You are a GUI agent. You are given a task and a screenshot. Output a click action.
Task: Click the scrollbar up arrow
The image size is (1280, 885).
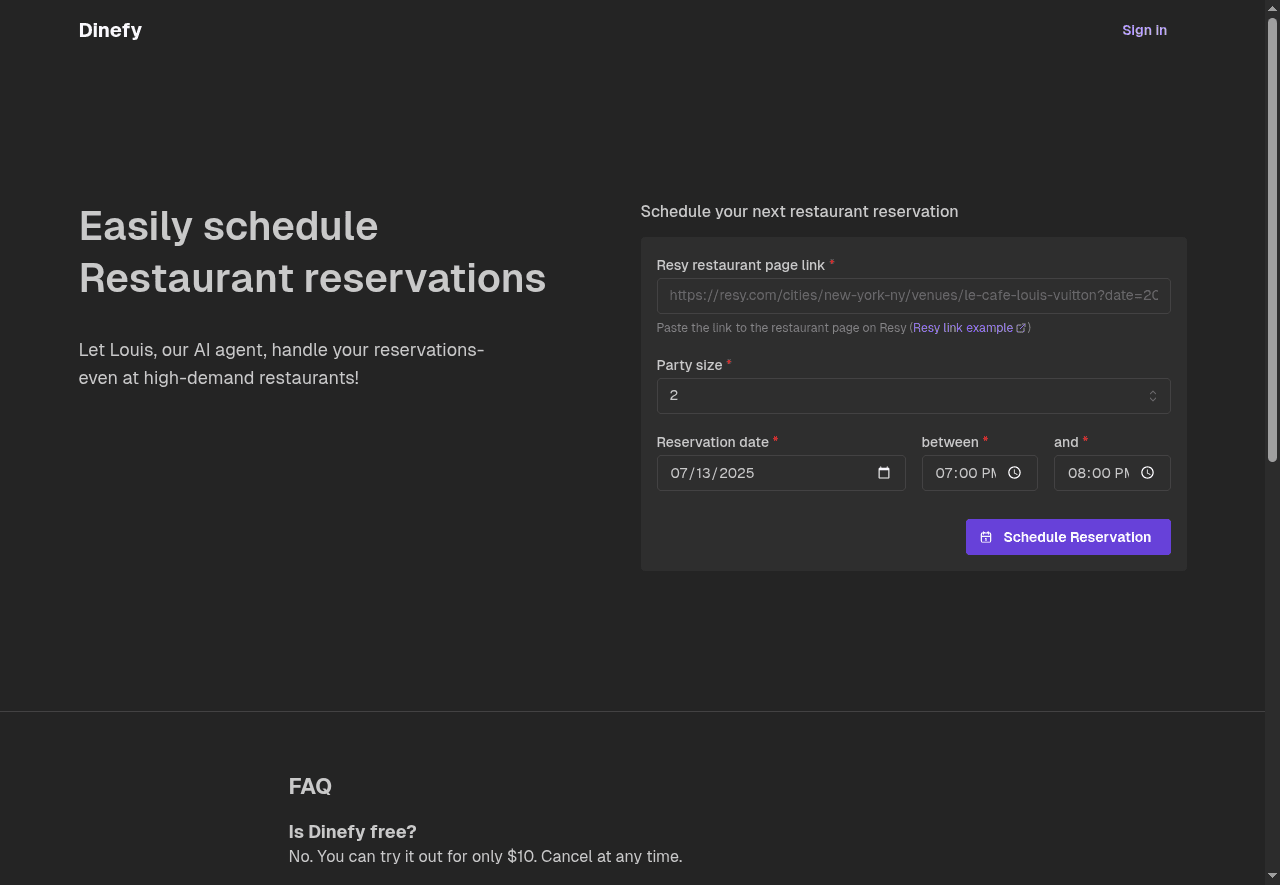click(1272, 8)
